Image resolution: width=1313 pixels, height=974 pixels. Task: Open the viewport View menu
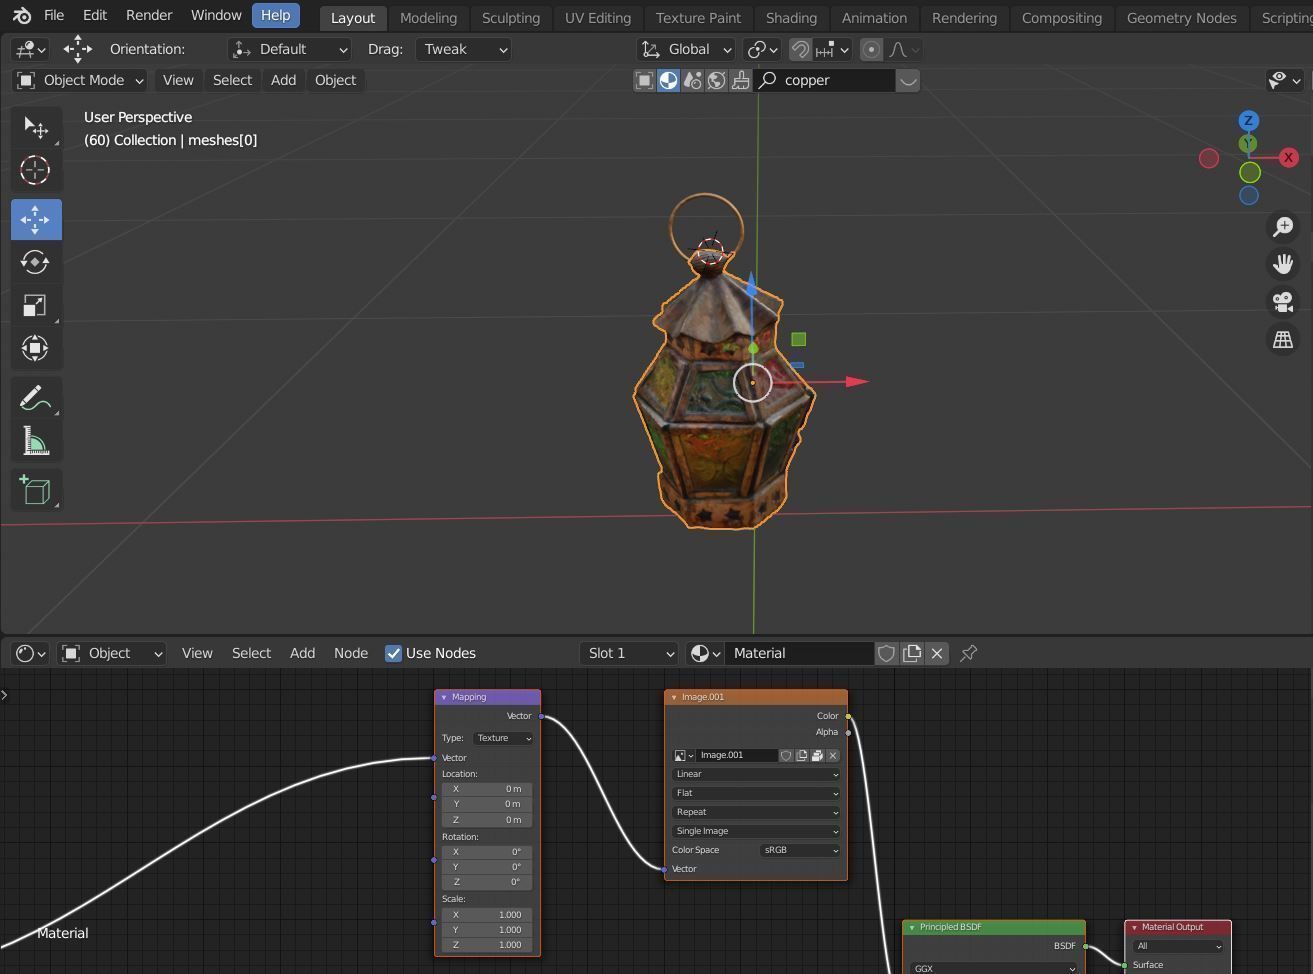pyautogui.click(x=178, y=80)
